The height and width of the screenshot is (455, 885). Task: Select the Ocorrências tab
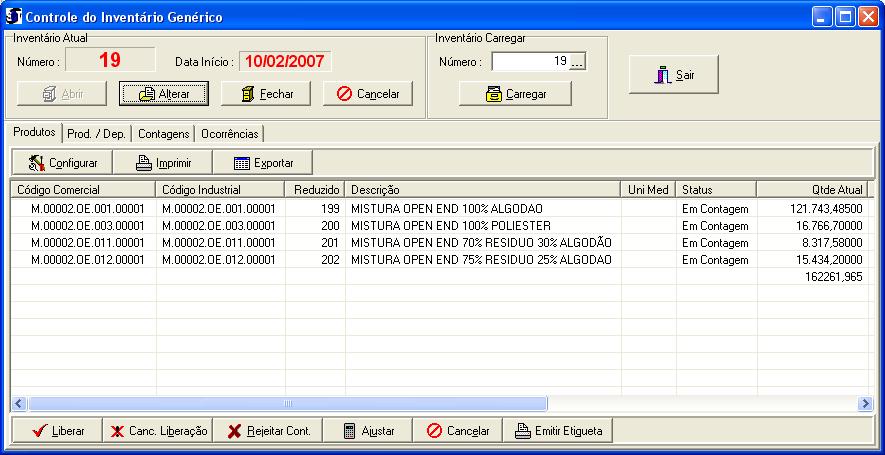pyautogui.click(x=229, y=133)
